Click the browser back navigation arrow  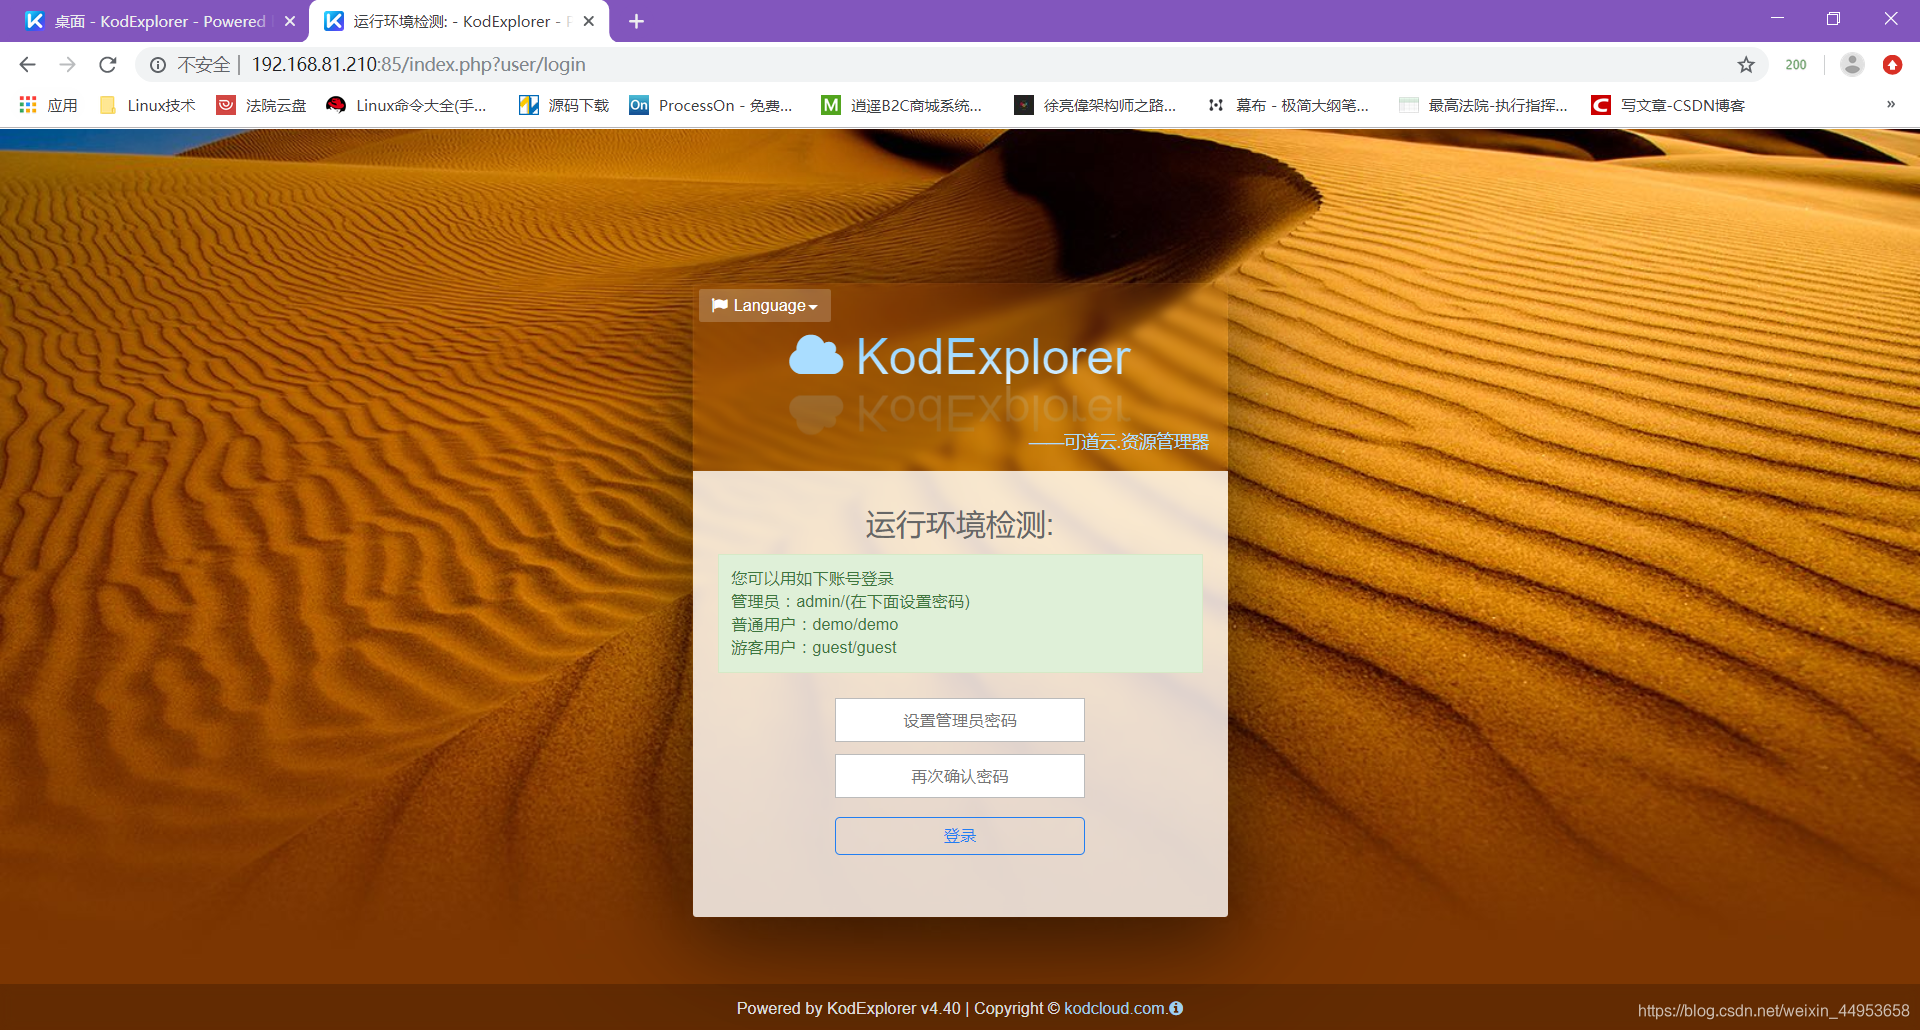tap(27, 64)
